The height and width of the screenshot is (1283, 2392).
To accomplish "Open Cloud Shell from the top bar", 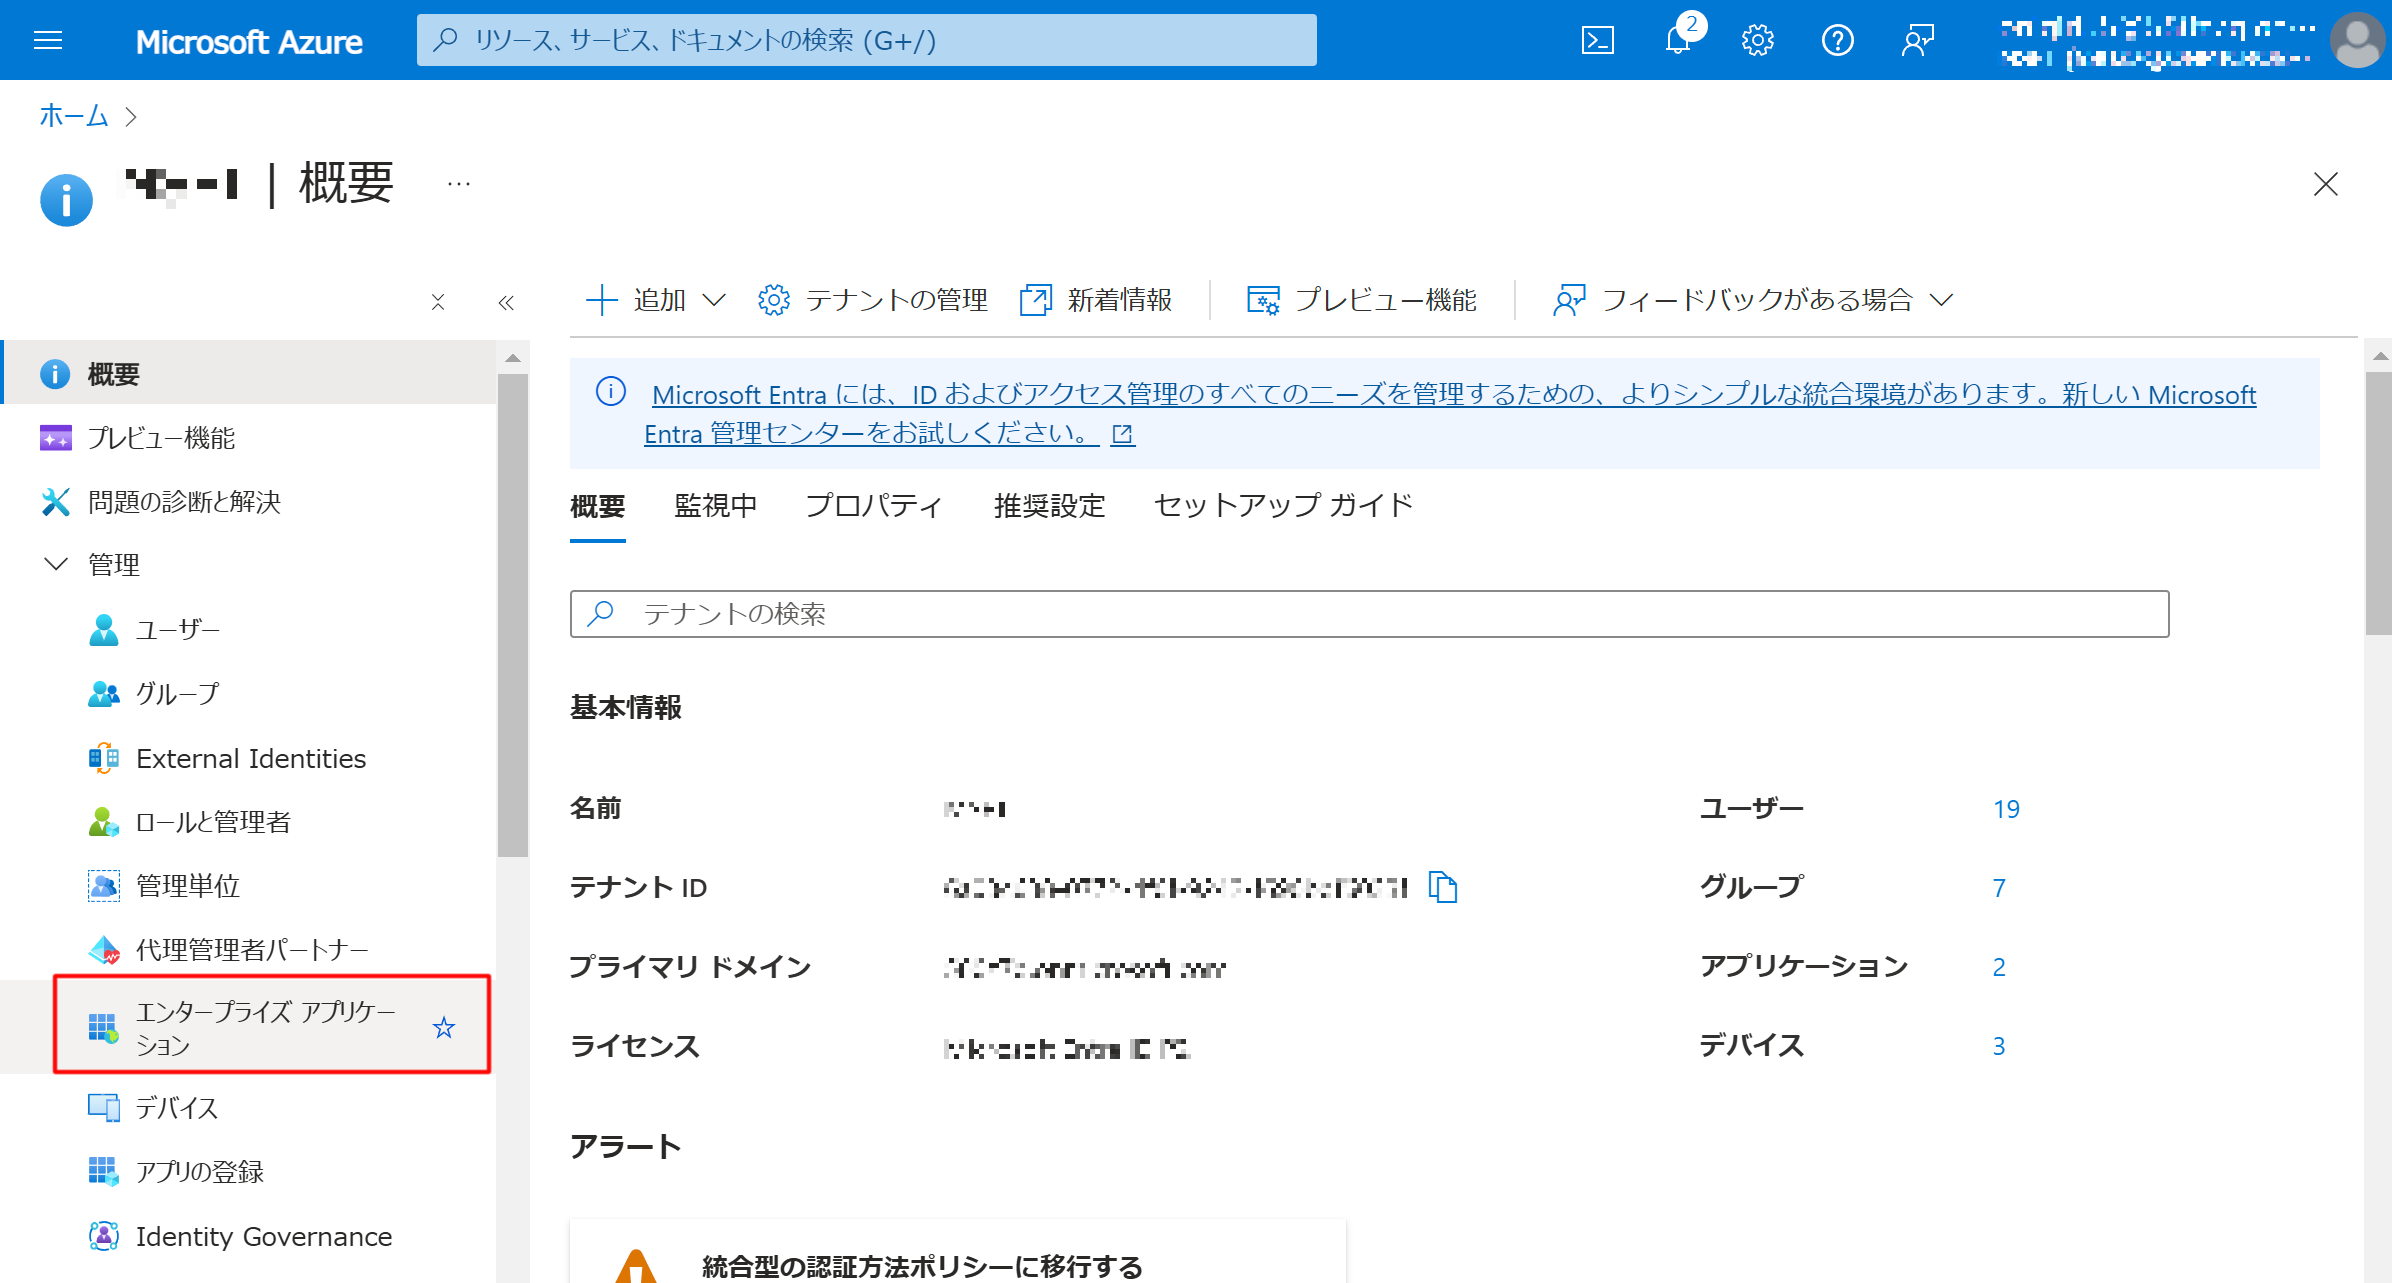I will coord(1597,40).
